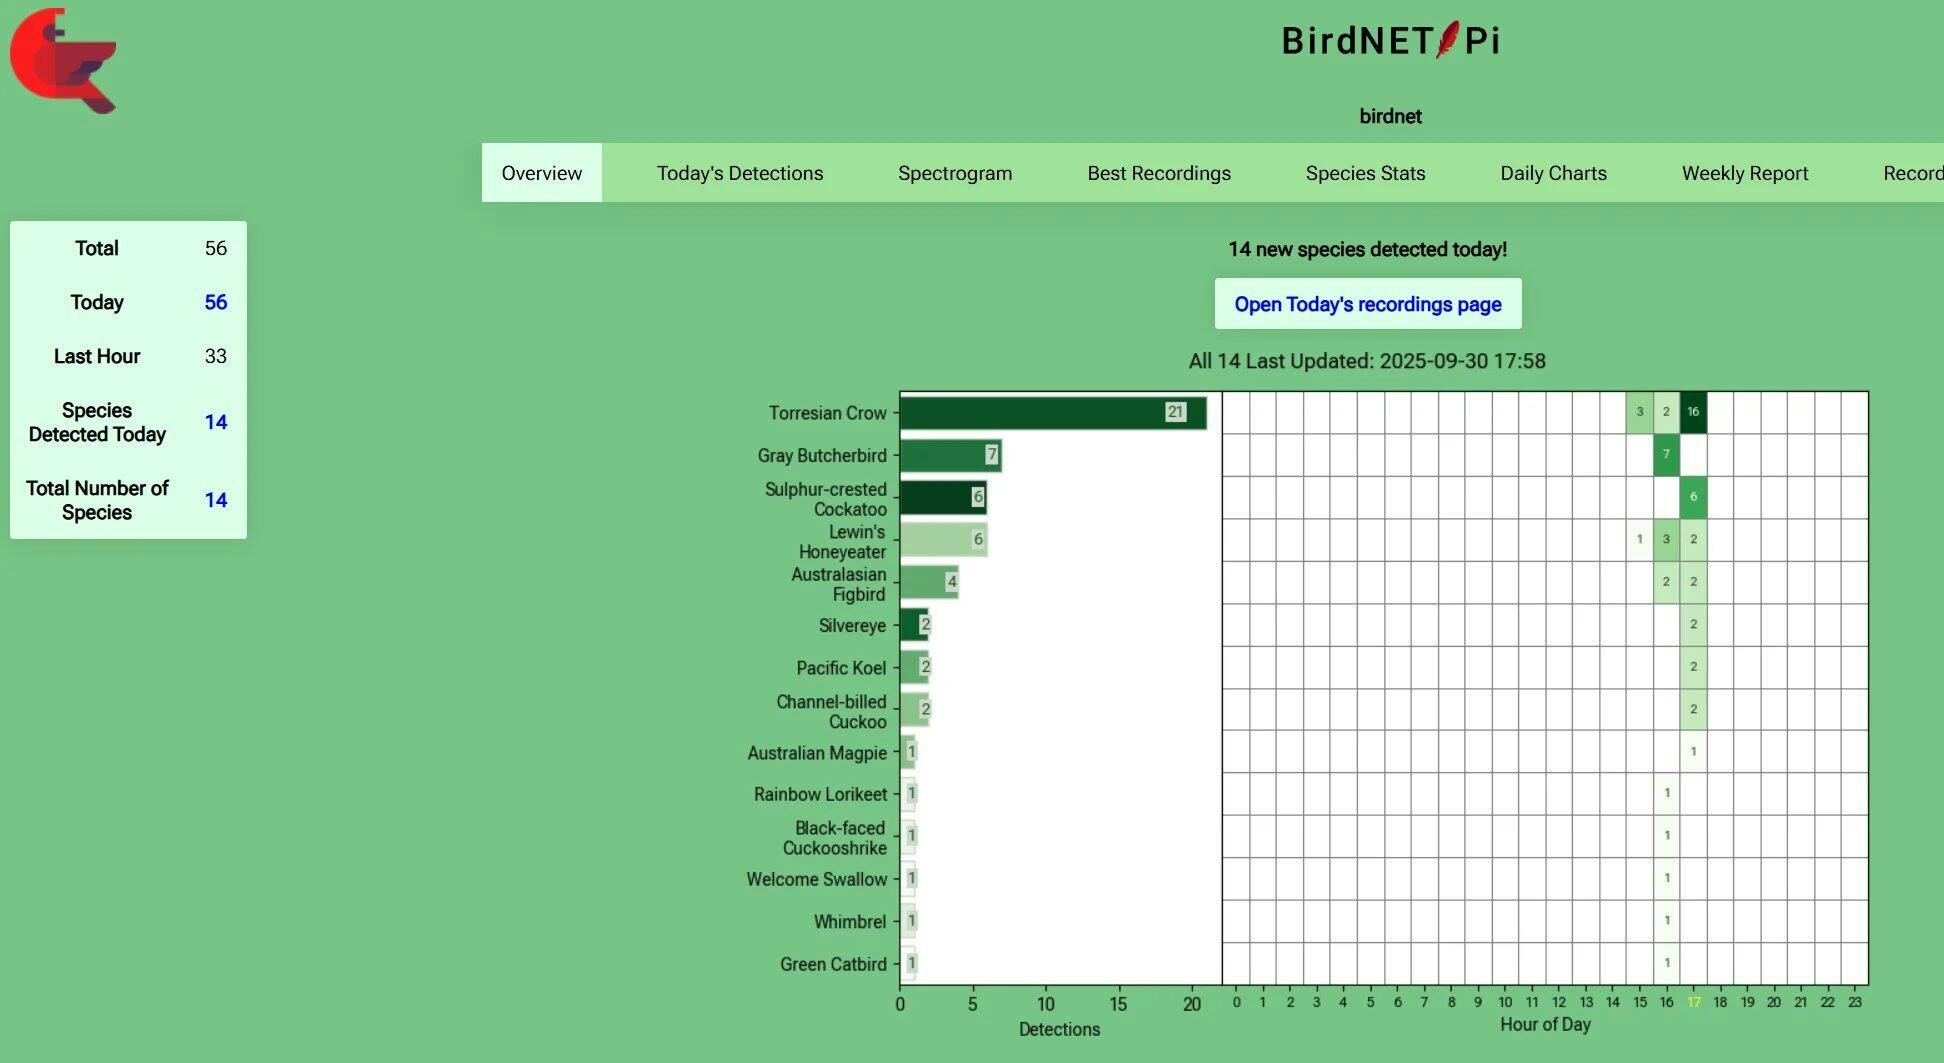Open the Overview tab
Viewport: 1944px width, 1063px height.
(x=541, y=173)
